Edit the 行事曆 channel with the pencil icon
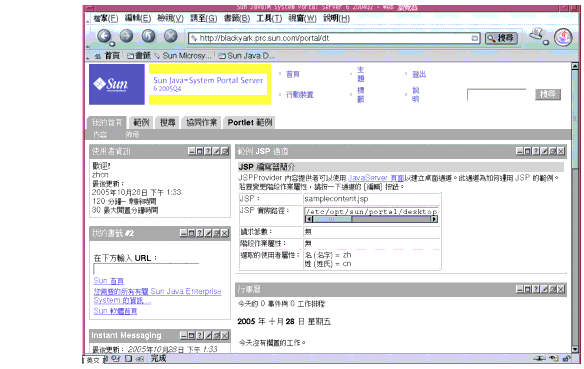This screenshot has height=369, width=584. (544, 289)
